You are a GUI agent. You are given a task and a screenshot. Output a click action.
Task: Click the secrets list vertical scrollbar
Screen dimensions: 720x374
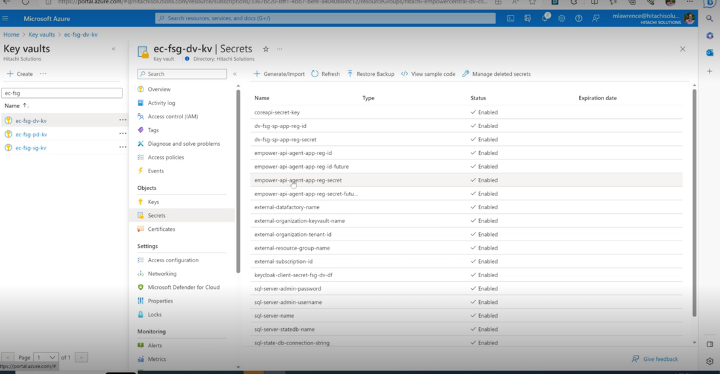pos(694,202)
